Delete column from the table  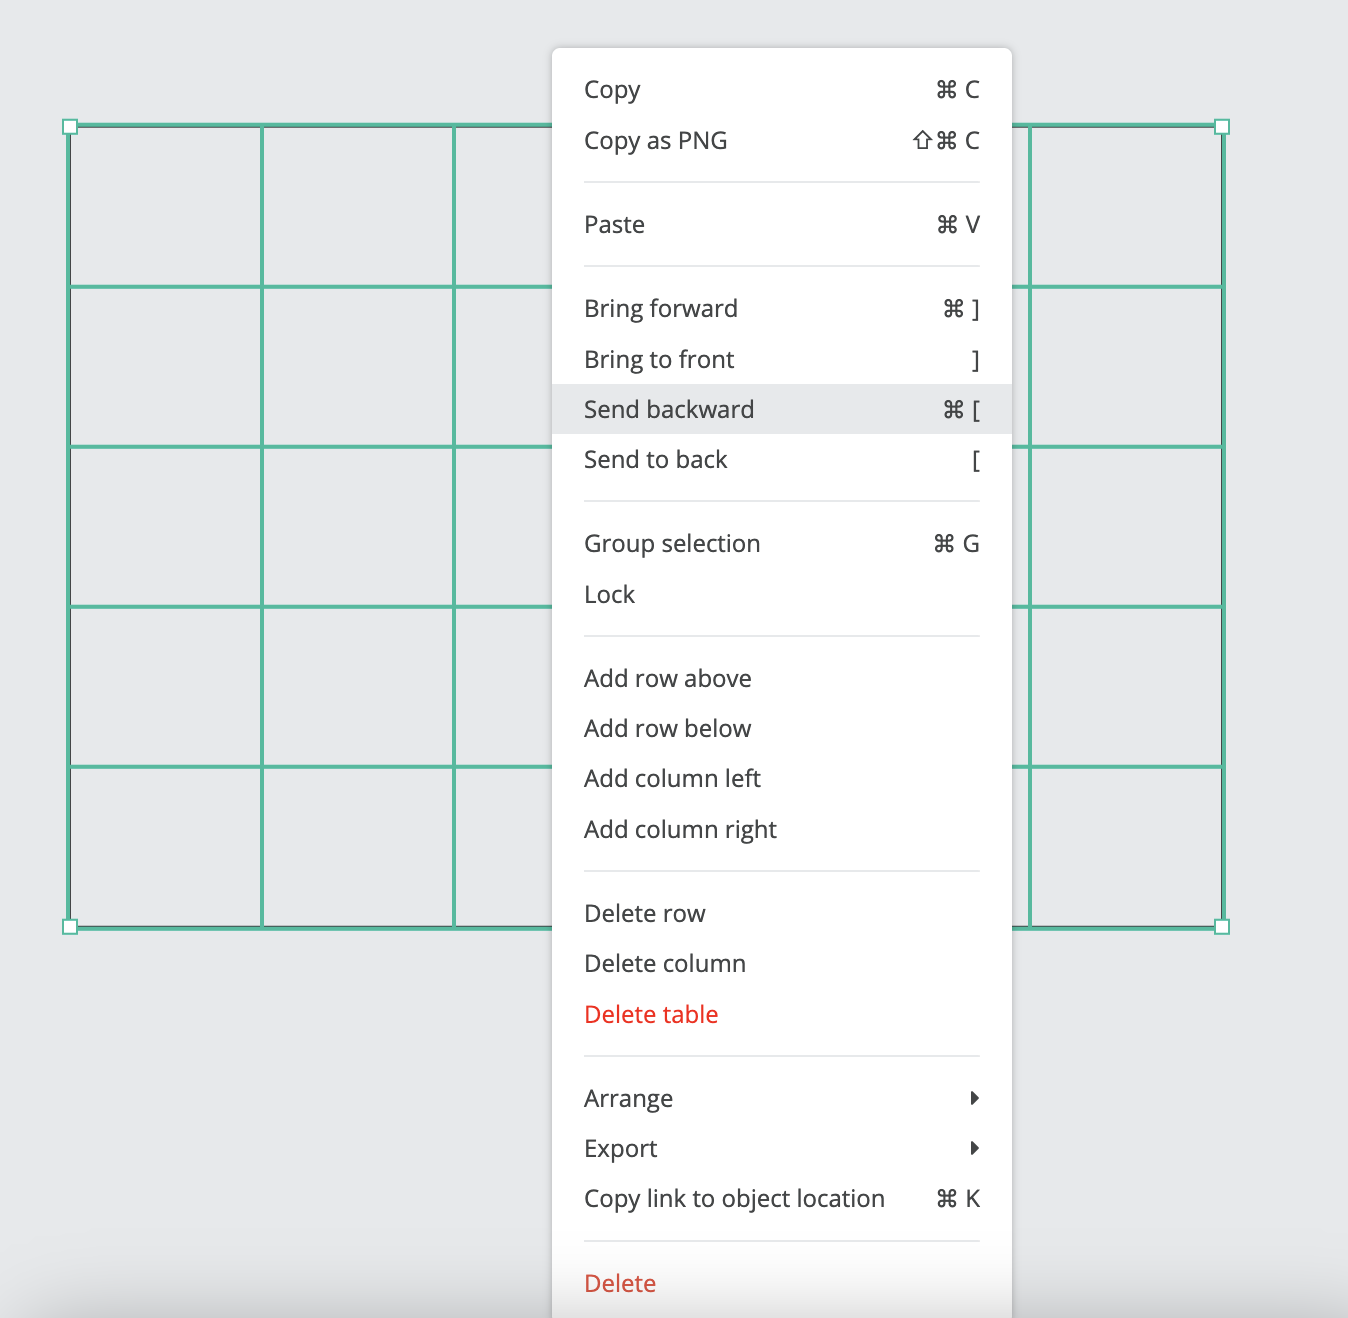pos(782,964)
